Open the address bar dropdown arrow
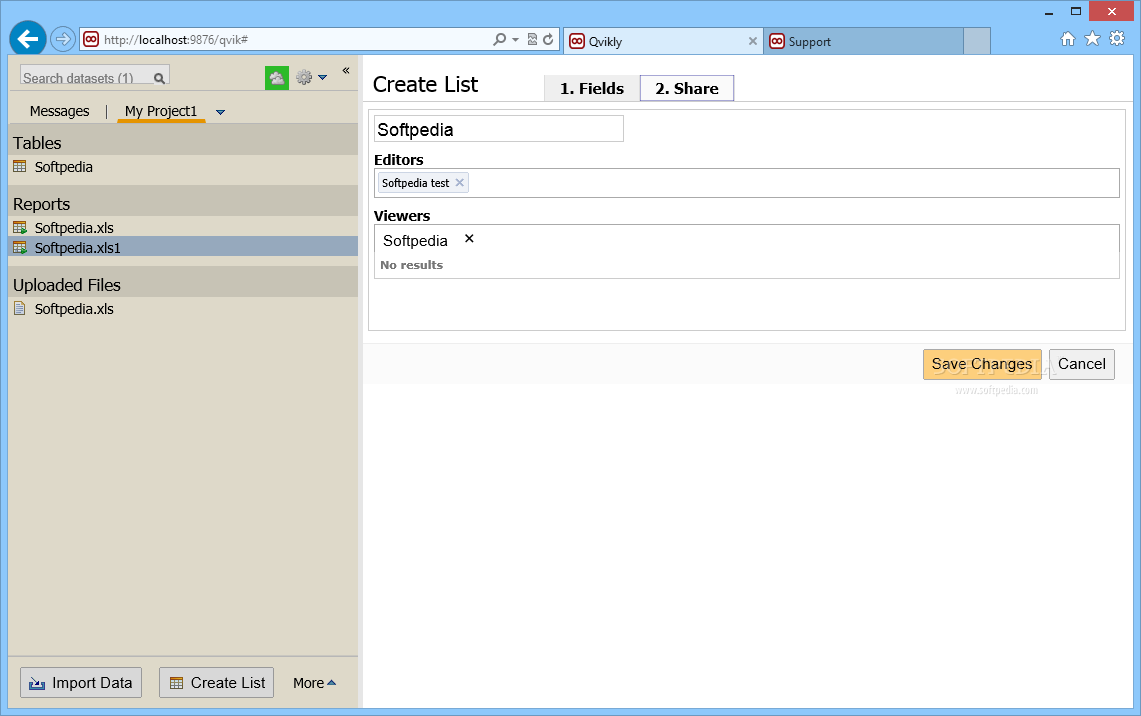 pos(515,39)
